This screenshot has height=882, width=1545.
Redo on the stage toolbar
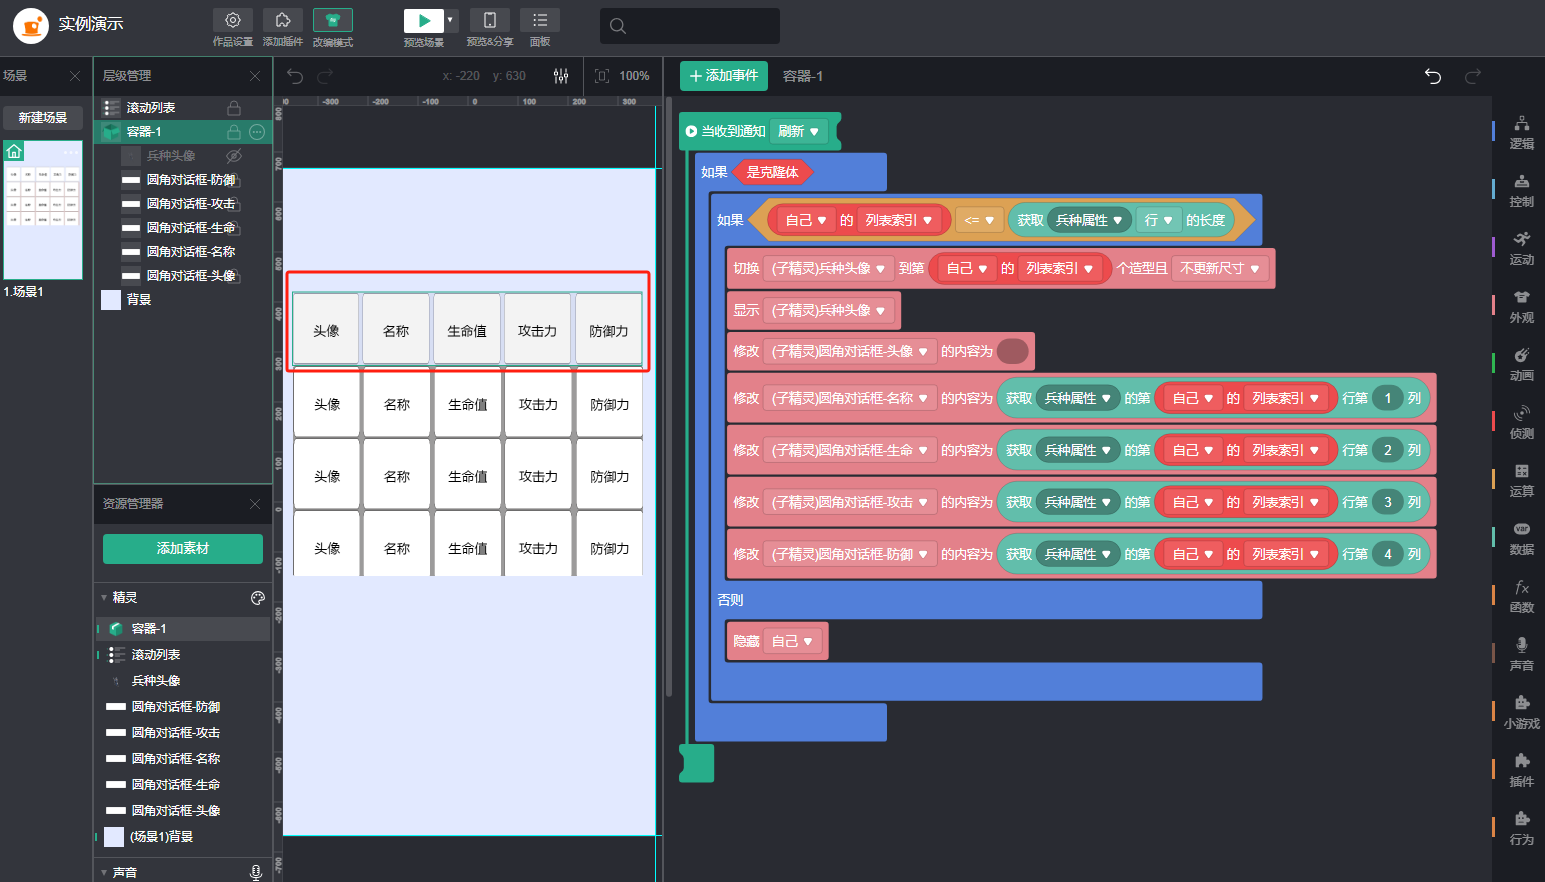(325, 76)
